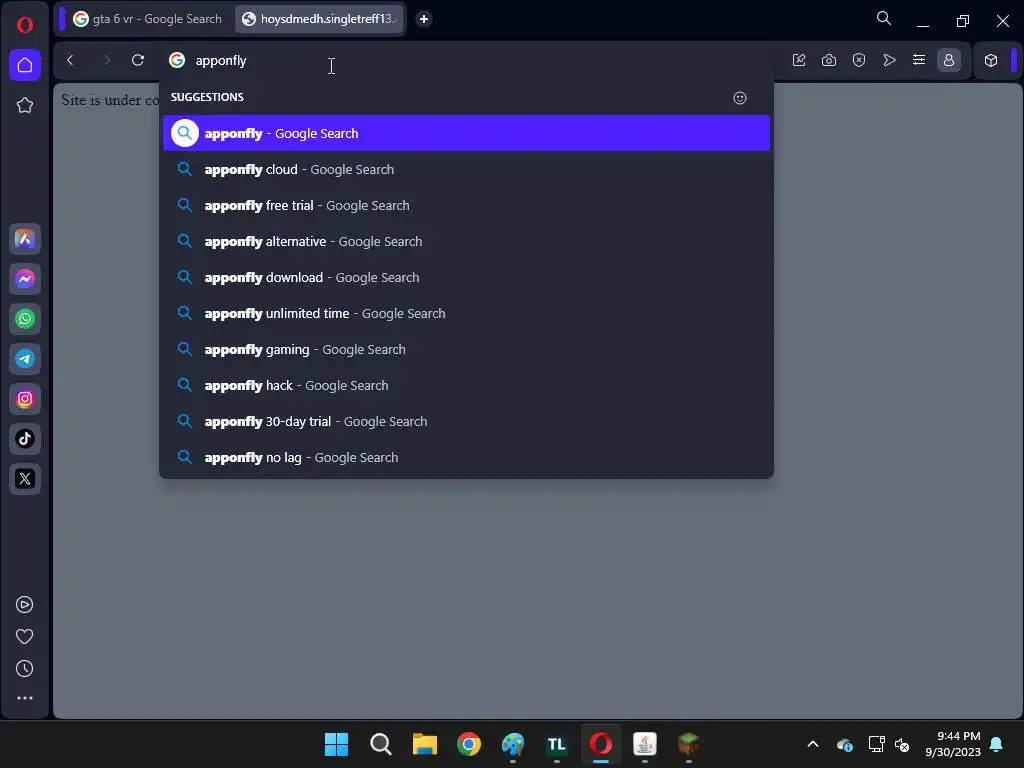Image resolution: width=1024 pixels, height=768 pixels.
Task: Select the hoysdmedh.singletreff13 tab
Action: [x=320, y=19]
